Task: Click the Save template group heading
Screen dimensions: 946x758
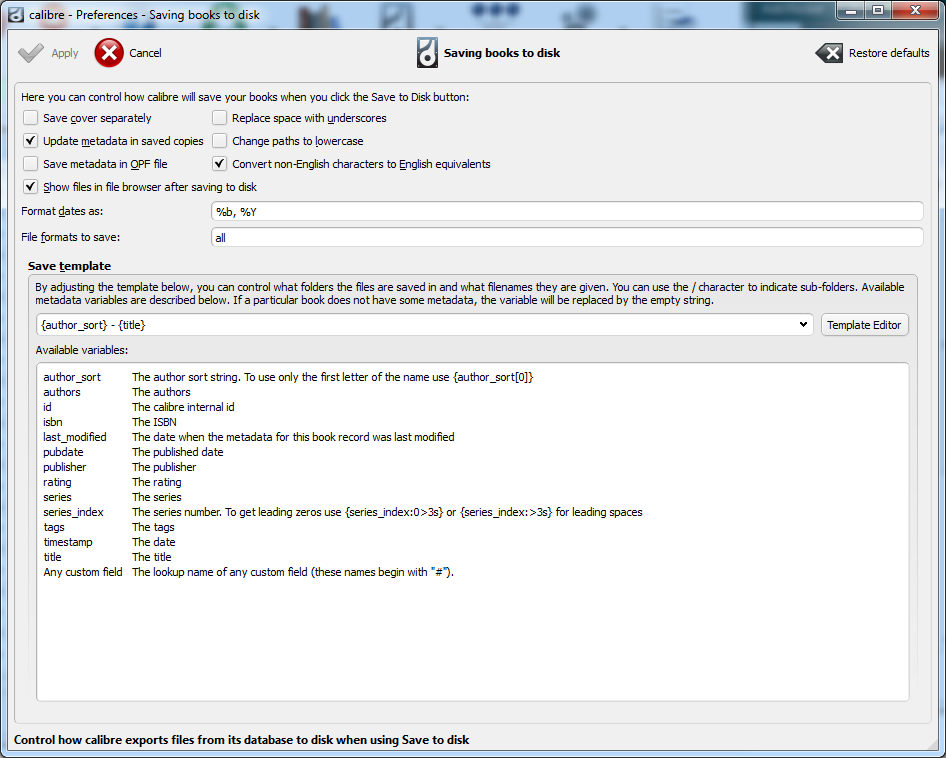Action: click(69, 266)
